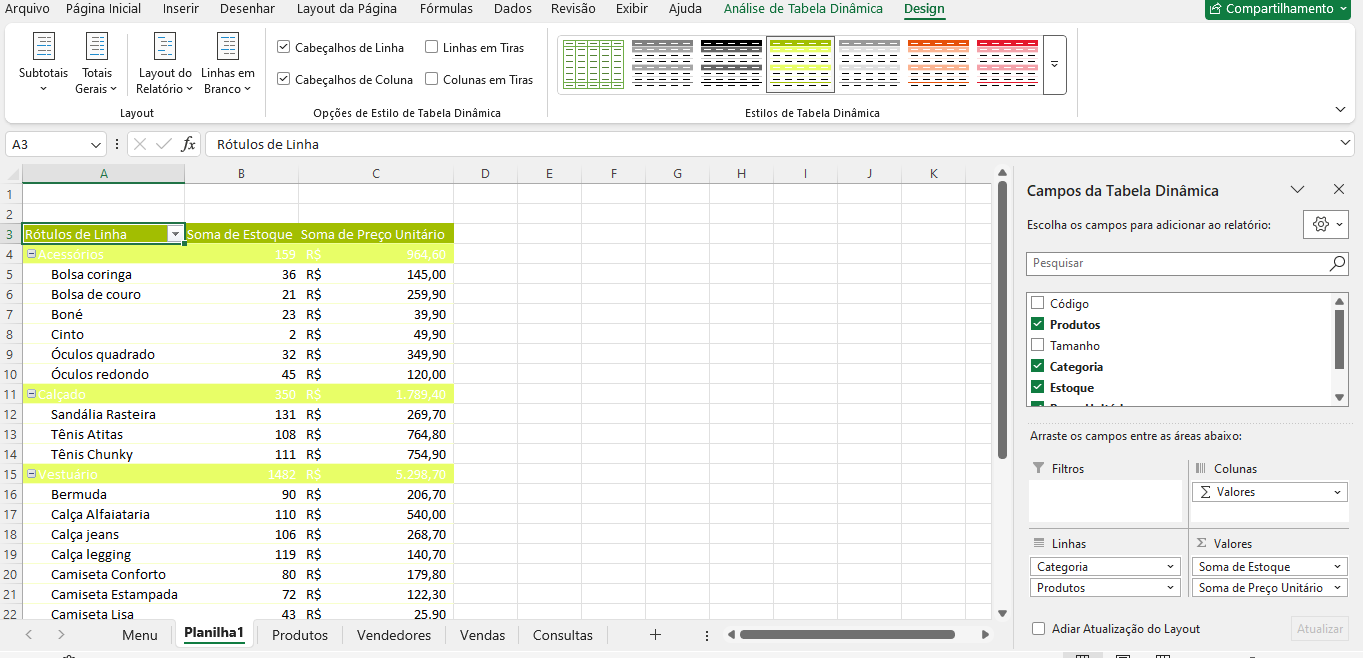Apply the light gray striped pivot style

pos(869,65)
